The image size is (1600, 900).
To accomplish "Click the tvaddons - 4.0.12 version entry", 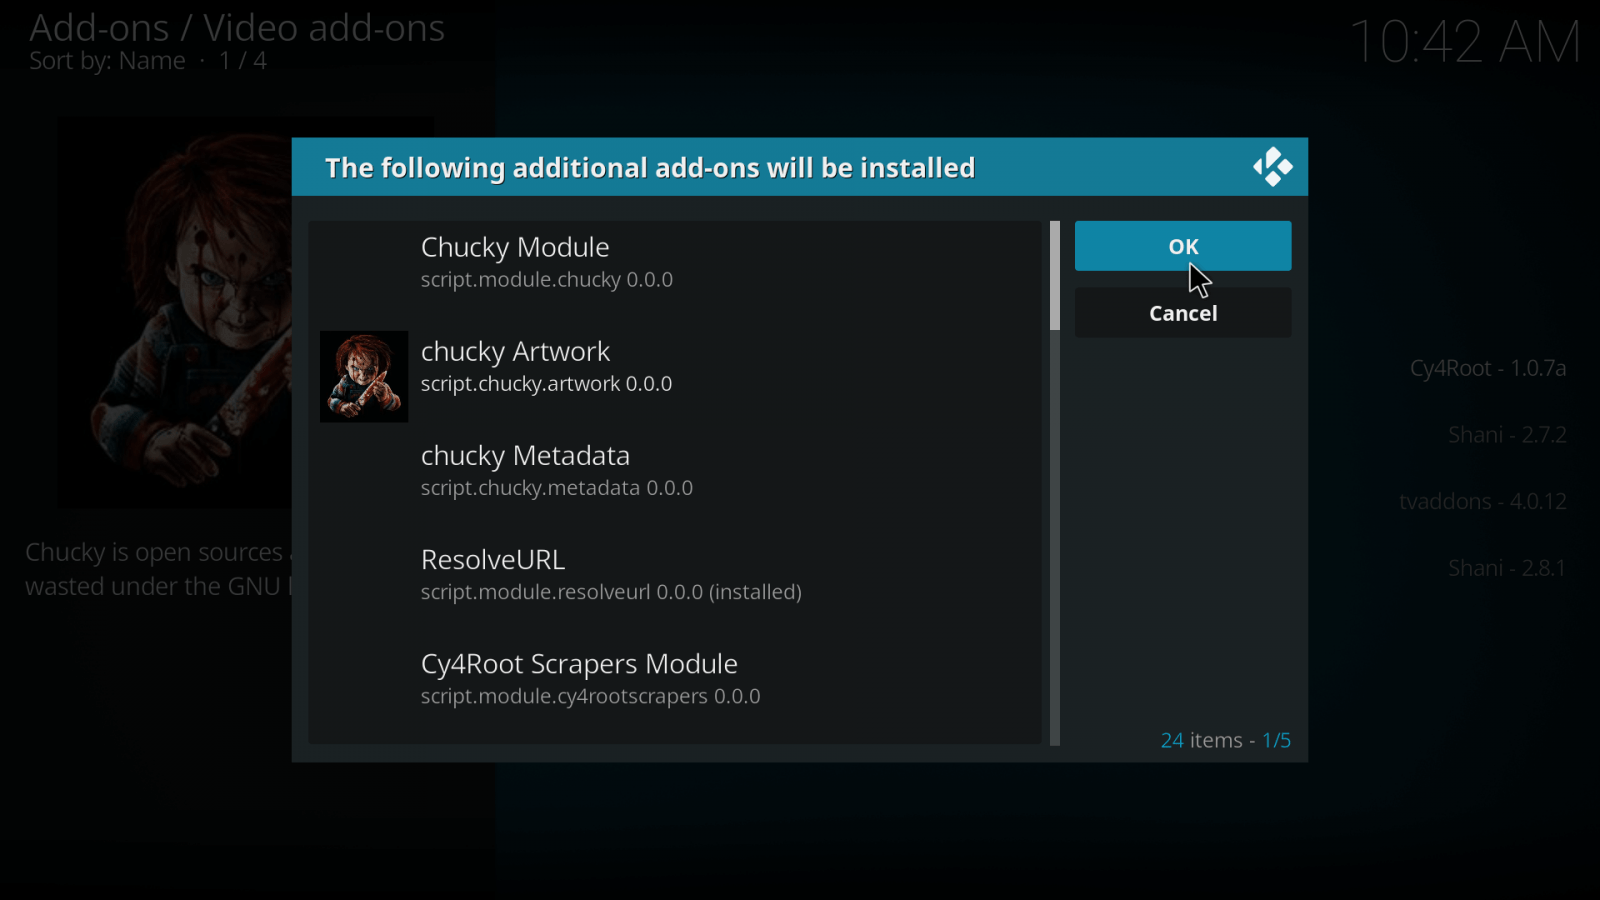I will pyautogui.click(x=1482, y=501).
